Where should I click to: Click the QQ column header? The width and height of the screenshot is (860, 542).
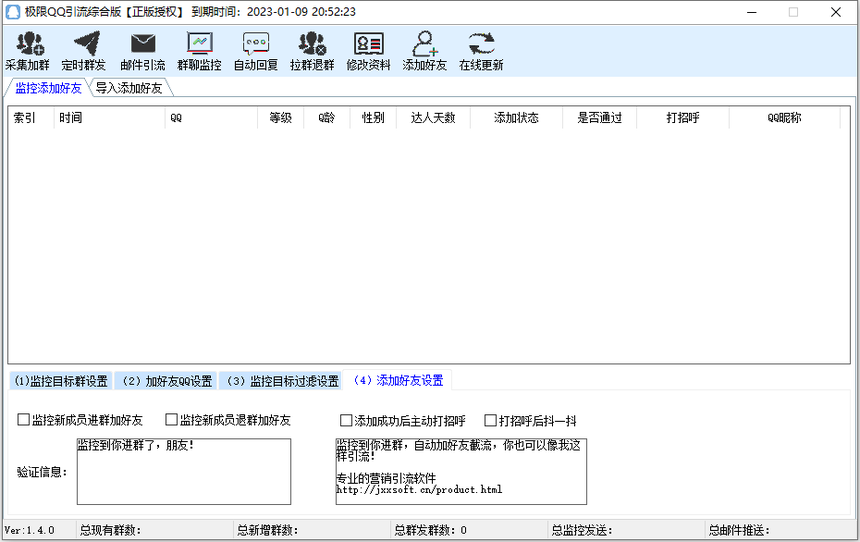coord(211,117)
